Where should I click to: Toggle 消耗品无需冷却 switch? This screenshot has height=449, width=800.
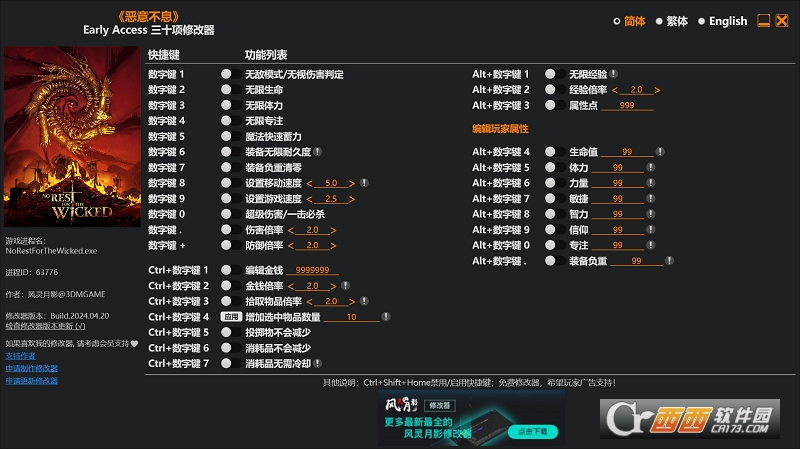[231, 363]
